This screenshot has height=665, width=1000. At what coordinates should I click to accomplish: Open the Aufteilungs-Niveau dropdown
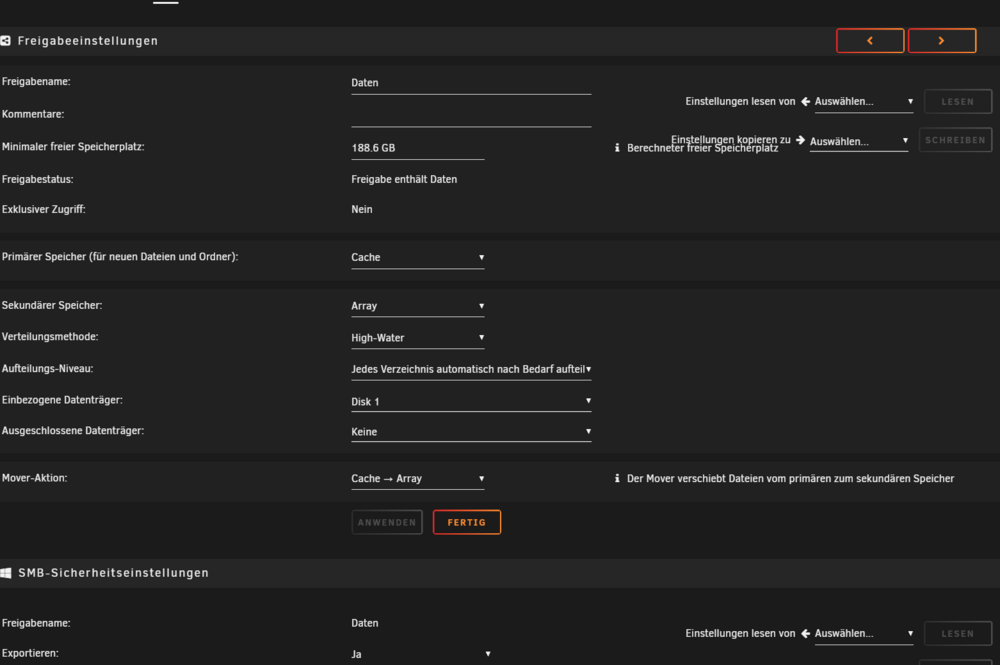coord(471,369)
